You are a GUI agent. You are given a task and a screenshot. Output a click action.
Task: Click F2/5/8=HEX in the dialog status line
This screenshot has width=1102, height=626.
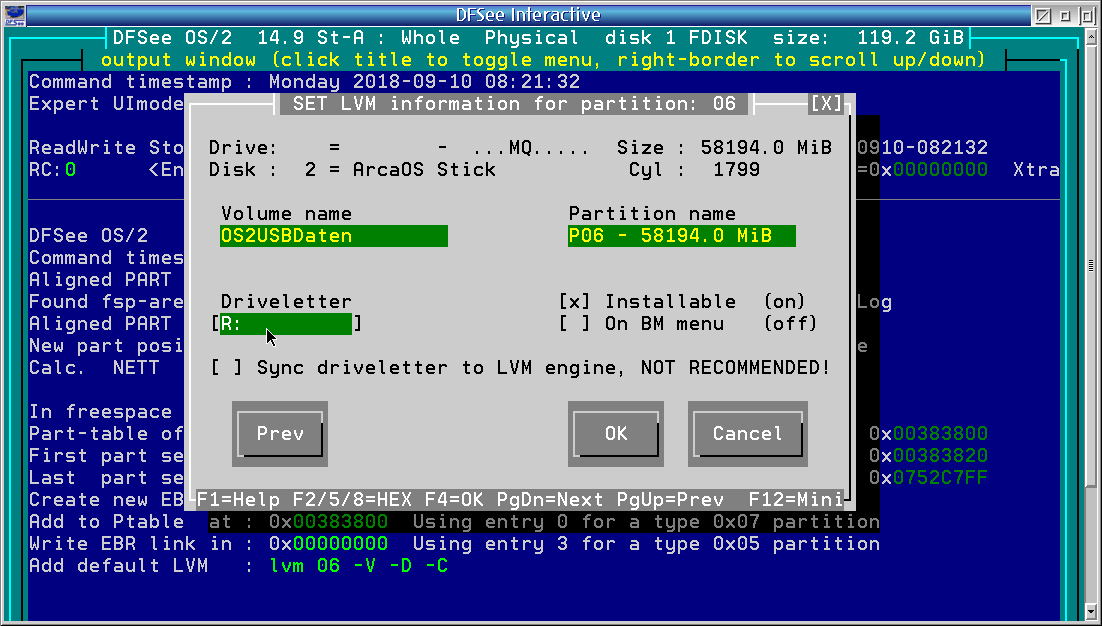[x=352, y=500]
